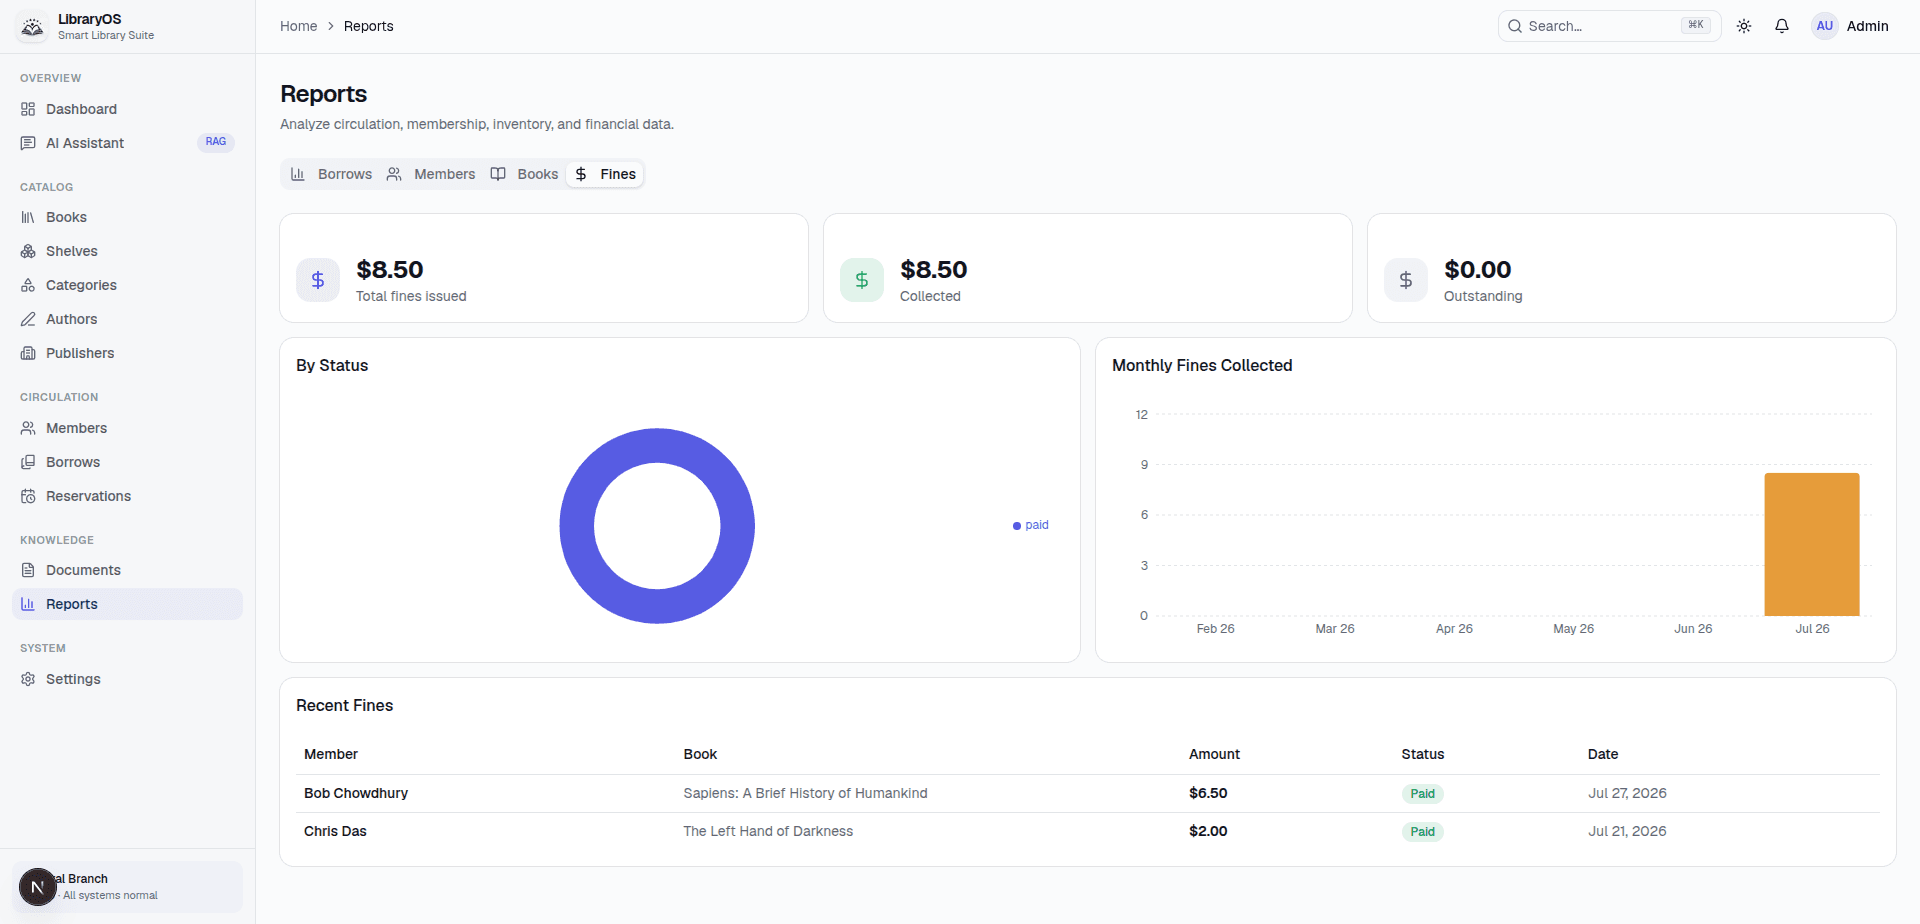Click Bob Chowdhury in Recent Fines
This screenshot has height=924, width=1920.
356,793
